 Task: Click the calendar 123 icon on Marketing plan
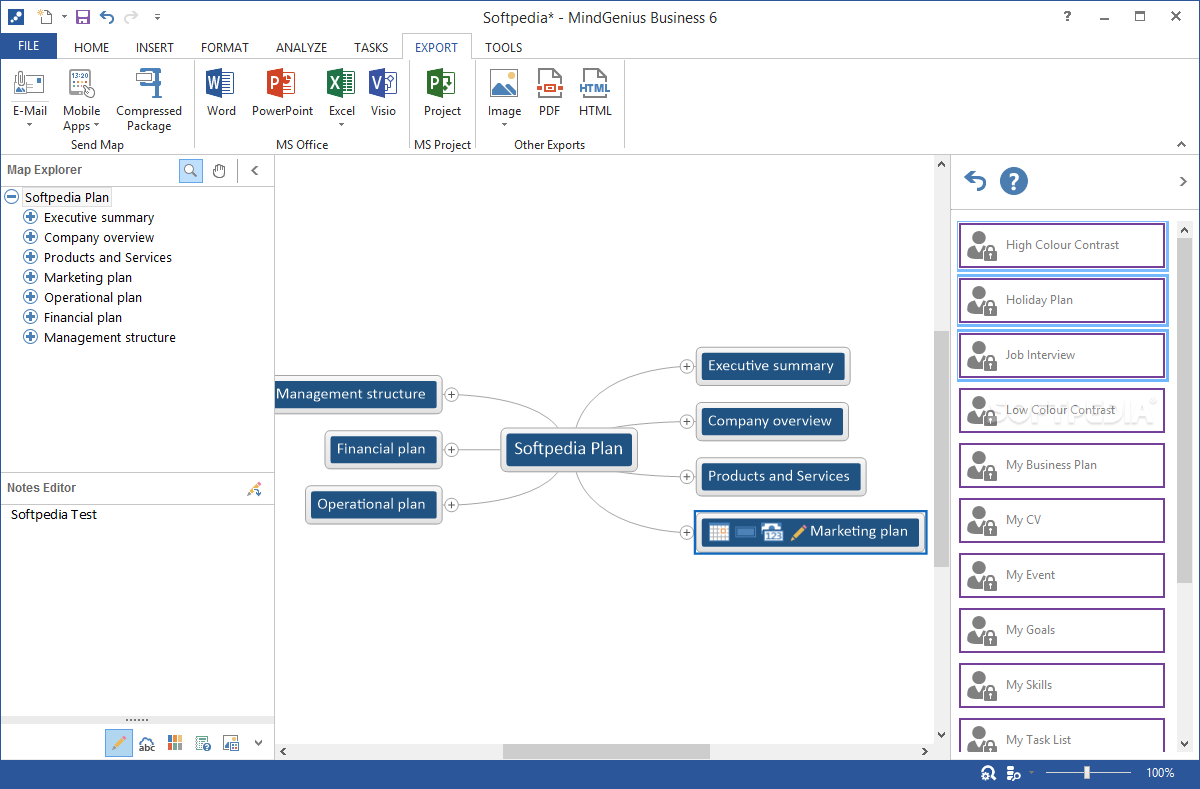pyautogui.click(x=772, y=532)
